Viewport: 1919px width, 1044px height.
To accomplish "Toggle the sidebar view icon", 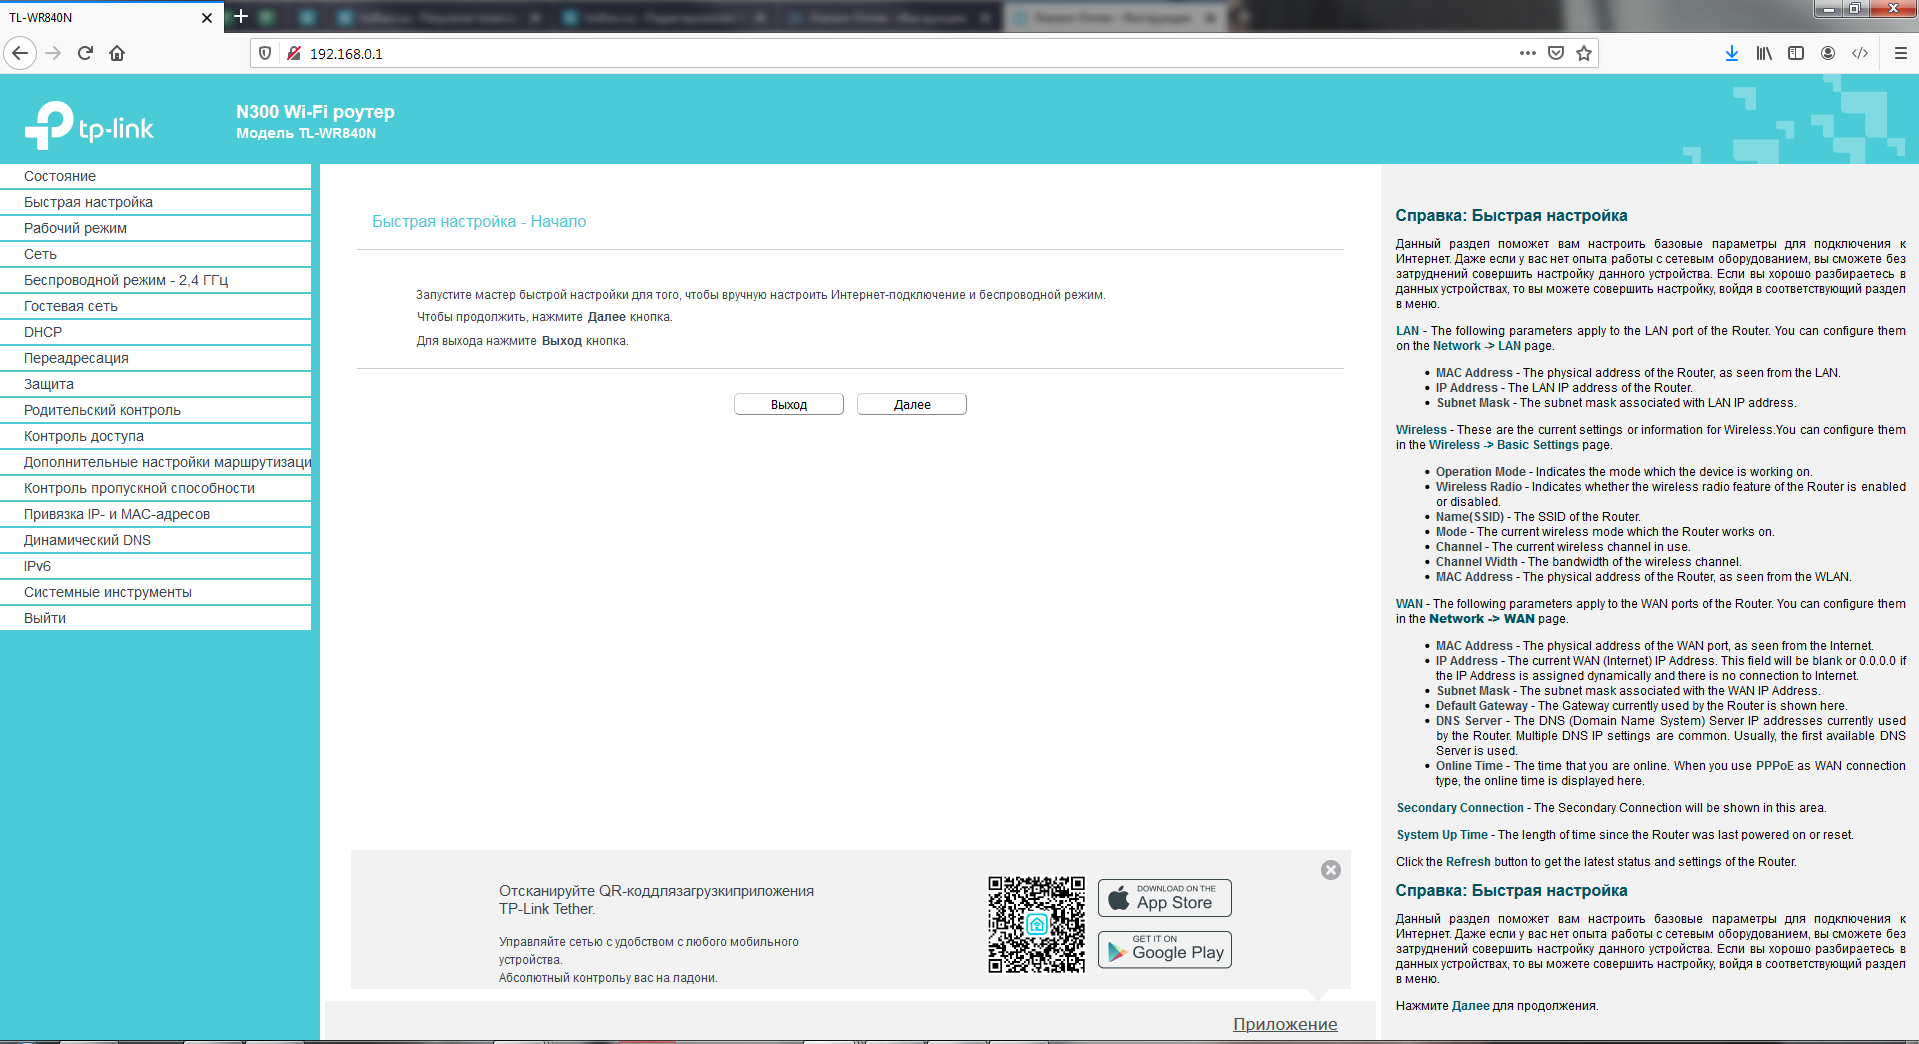I will click(1796, 53).
